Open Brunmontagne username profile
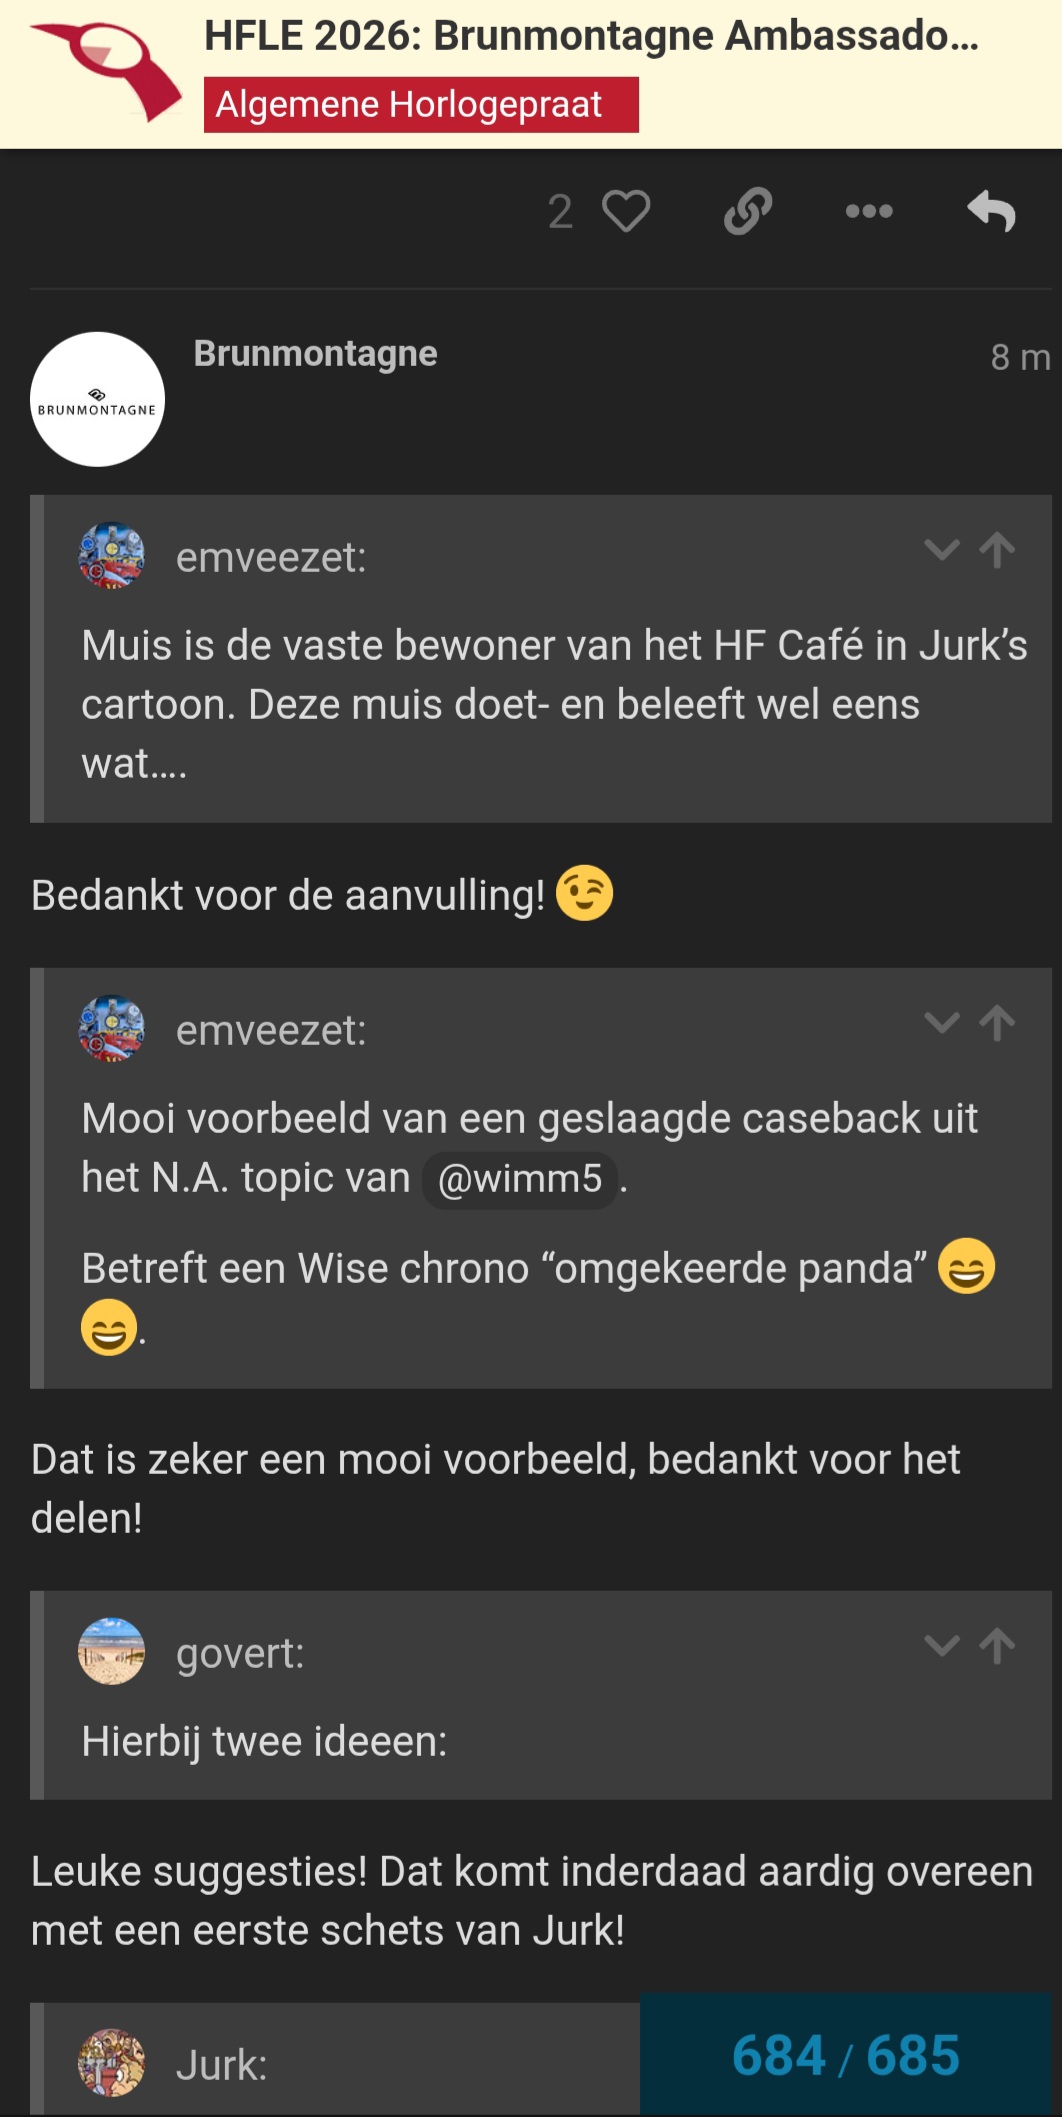 (315, 354)
